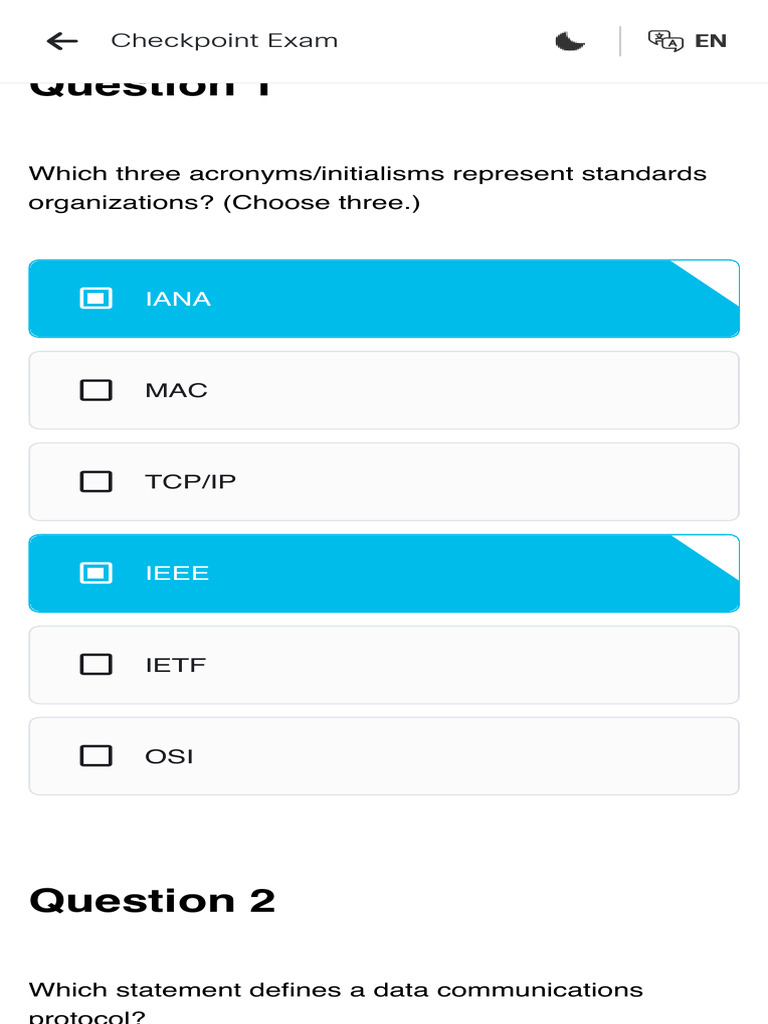Check the IETF checkbox
This screenshot has height=1024, width=768.
pyautogui.click(x=96, y=664)
